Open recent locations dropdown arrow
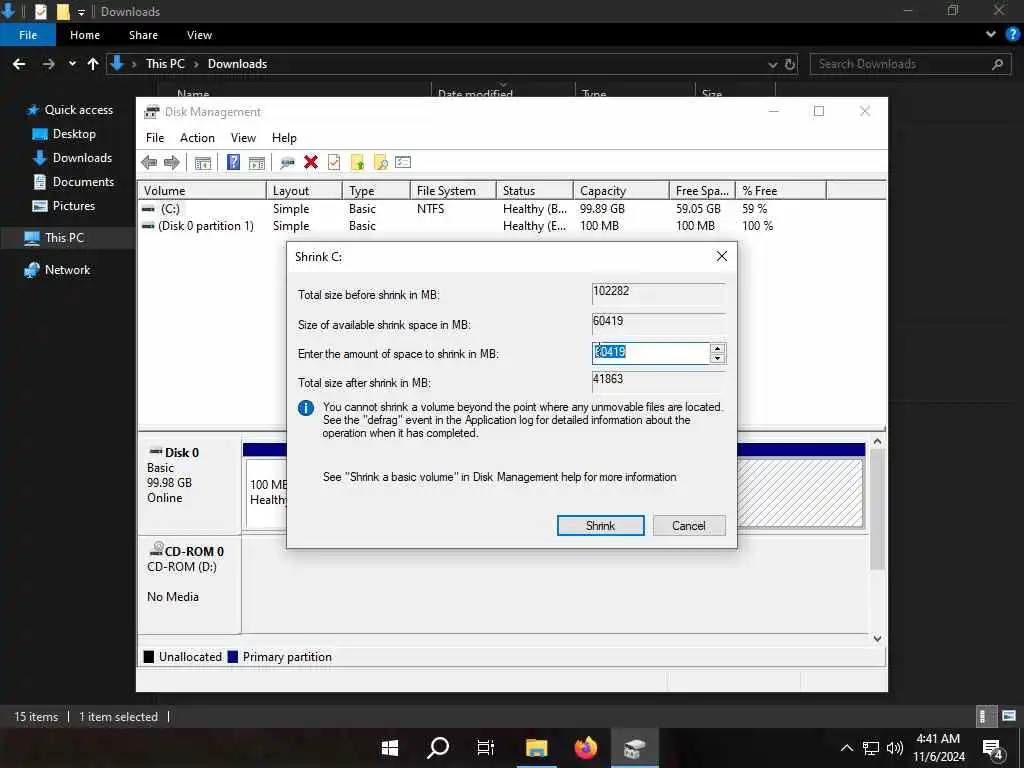The height and width of the screenshot is (768, 1024). click(x=72, y=64)
